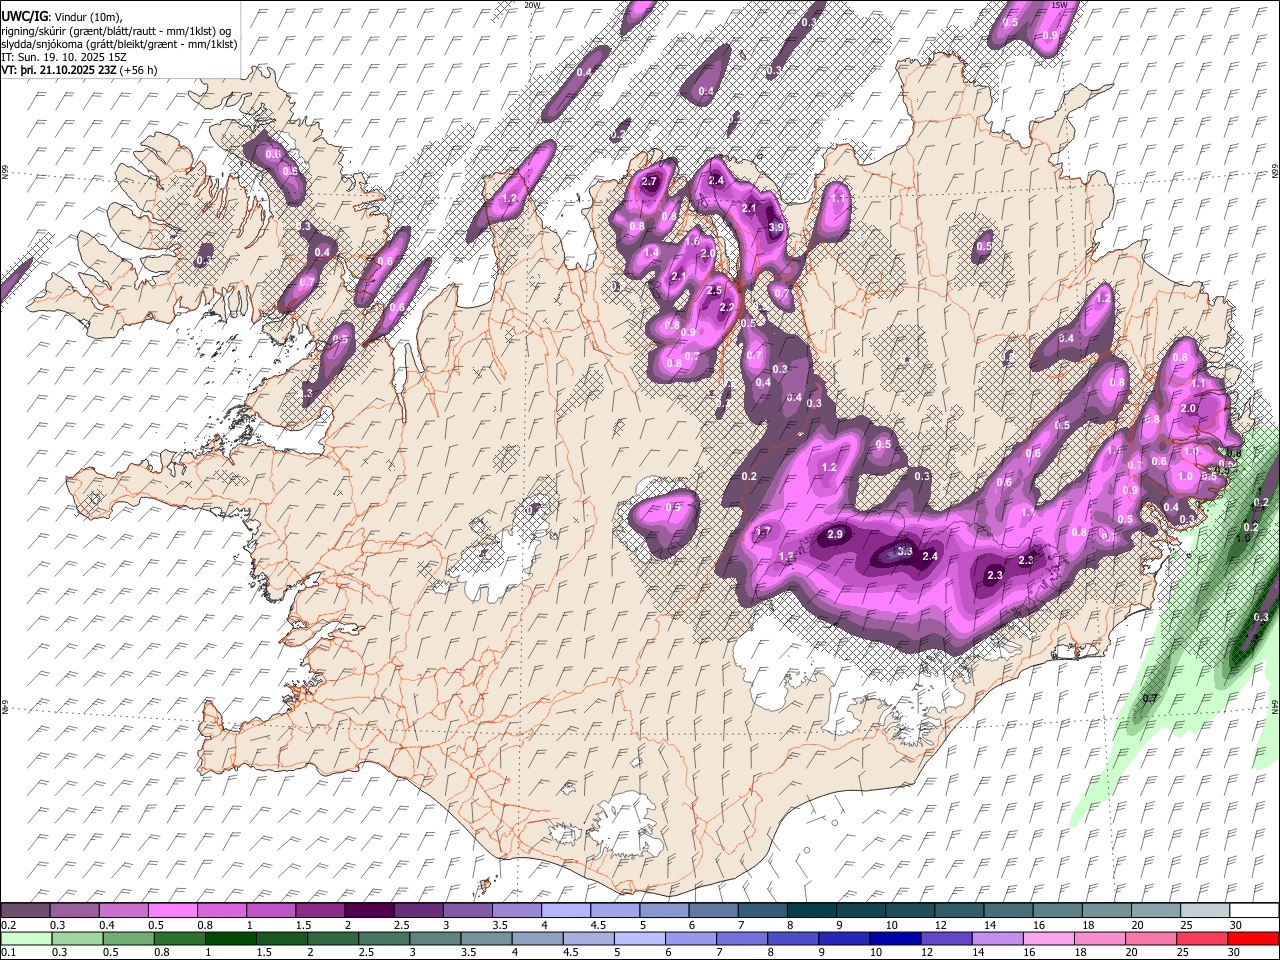Viewport: 1280px width, 960px height.
Task: Pick the magenta 1.5 snow legend swatch
Action: click(320, 911)
